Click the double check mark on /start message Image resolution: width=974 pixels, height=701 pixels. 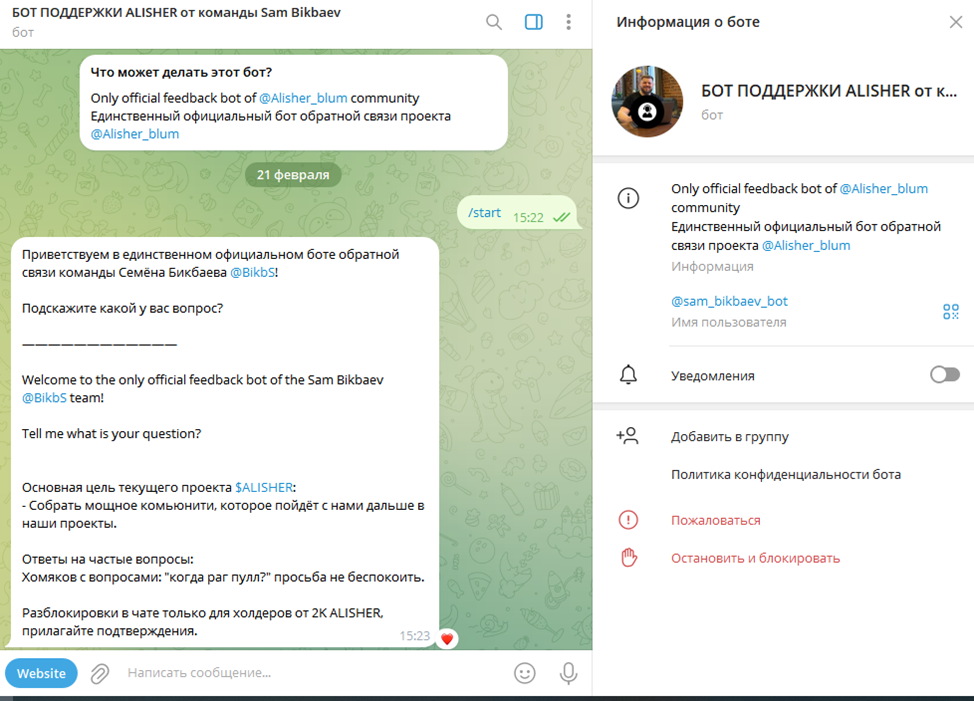pyautogui.click(x=562, y=217)
